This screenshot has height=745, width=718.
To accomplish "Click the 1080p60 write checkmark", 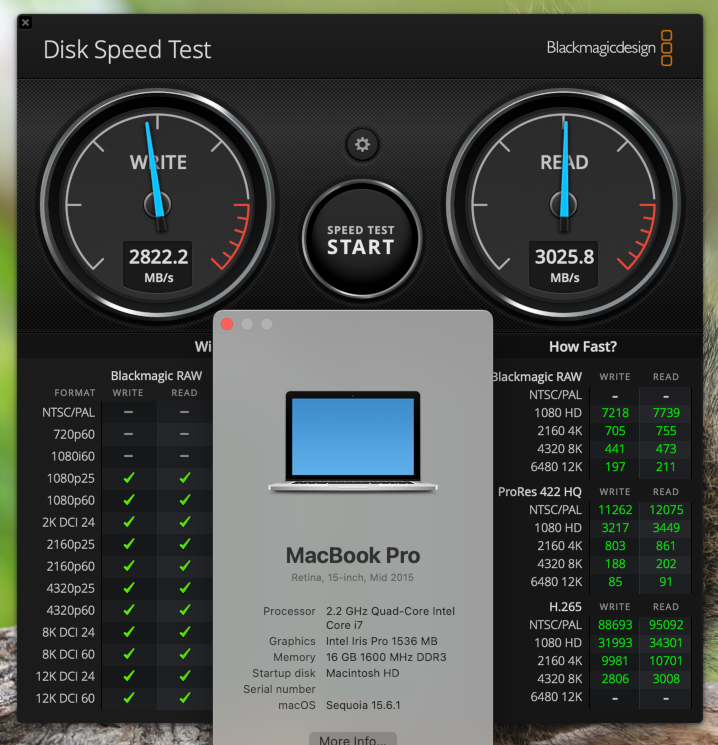I will pos(129,500).
